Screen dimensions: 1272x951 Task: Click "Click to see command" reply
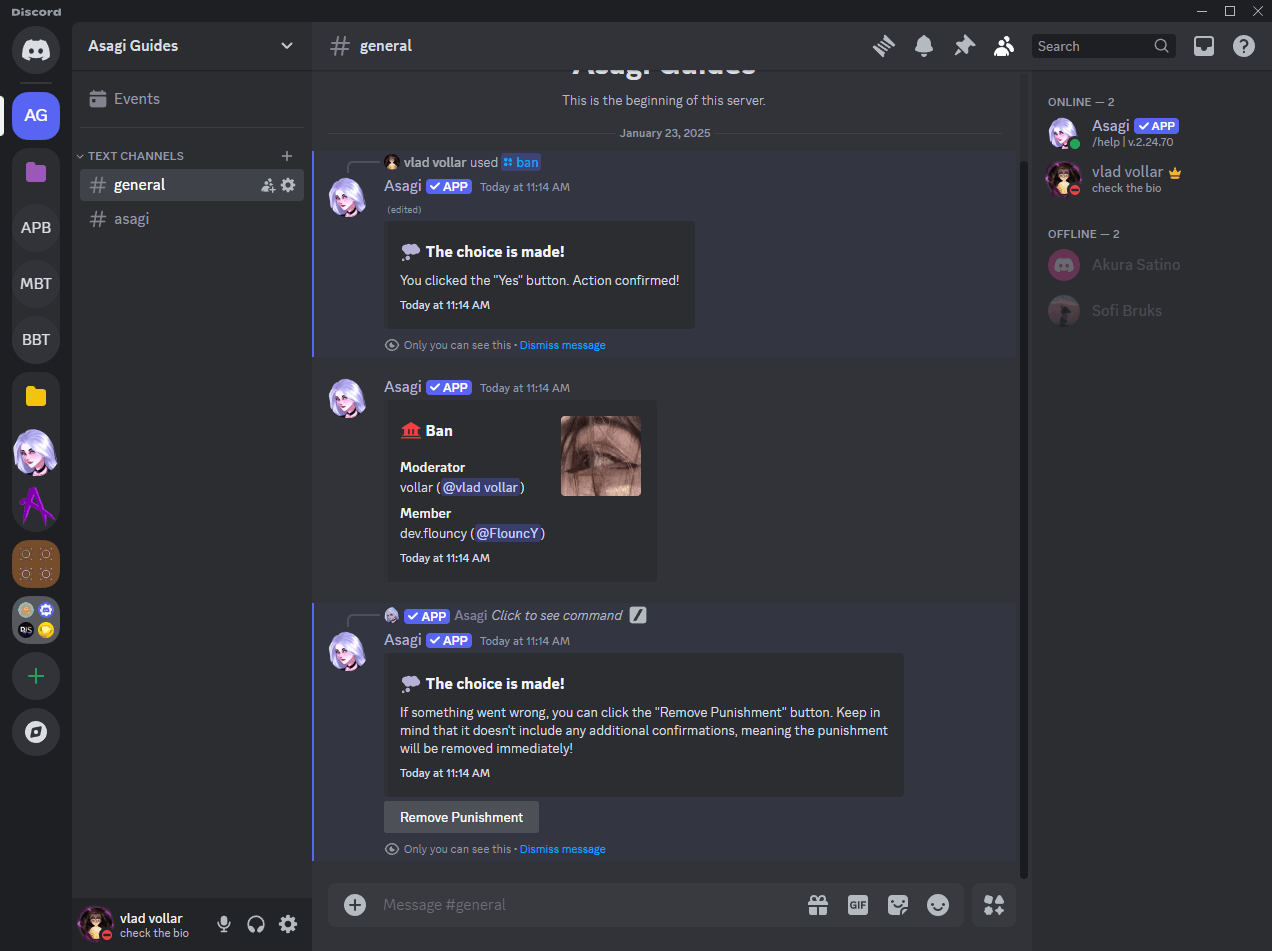[x=557, y=616]
